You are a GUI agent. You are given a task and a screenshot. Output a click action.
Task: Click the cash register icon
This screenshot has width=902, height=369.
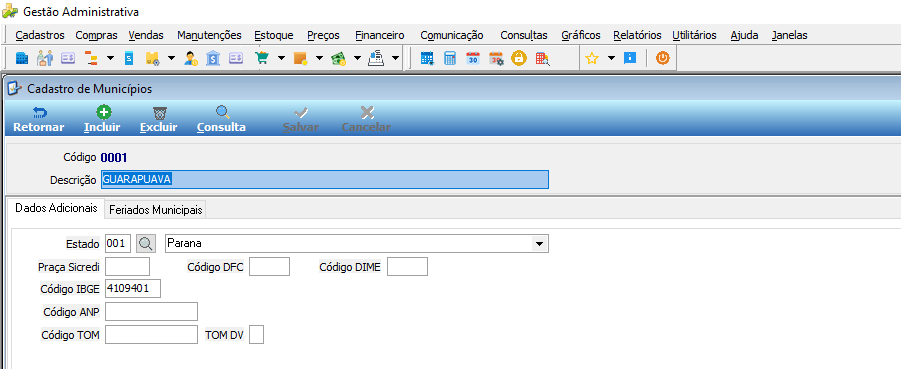click(x=376, y=58)
